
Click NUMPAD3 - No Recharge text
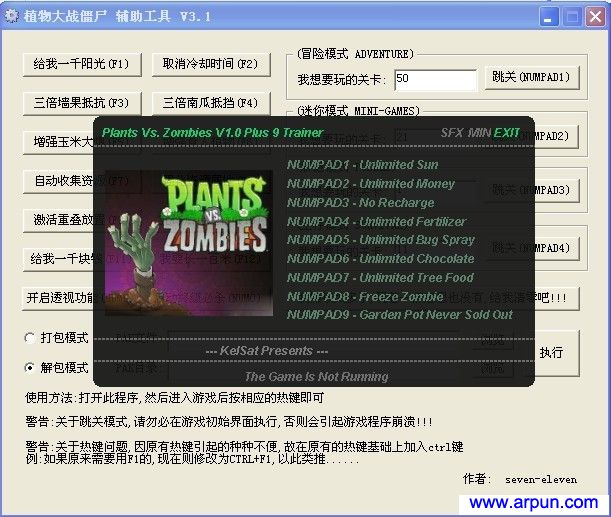(x=361, y=203)
